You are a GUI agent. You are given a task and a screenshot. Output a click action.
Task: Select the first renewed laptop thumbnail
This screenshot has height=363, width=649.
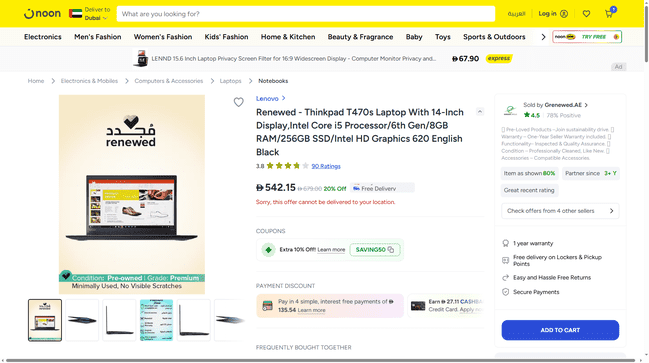[x=45, y=320]
